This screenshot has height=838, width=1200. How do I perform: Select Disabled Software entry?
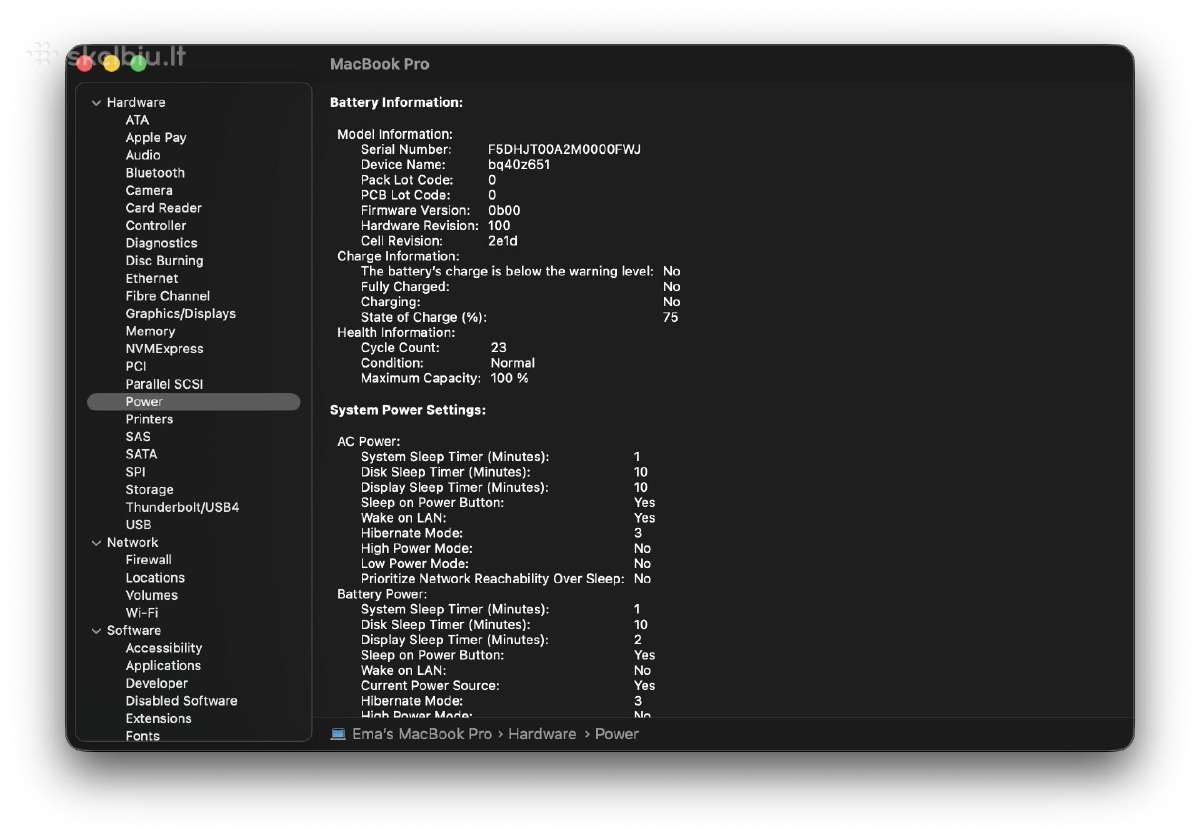coord(181,701)
